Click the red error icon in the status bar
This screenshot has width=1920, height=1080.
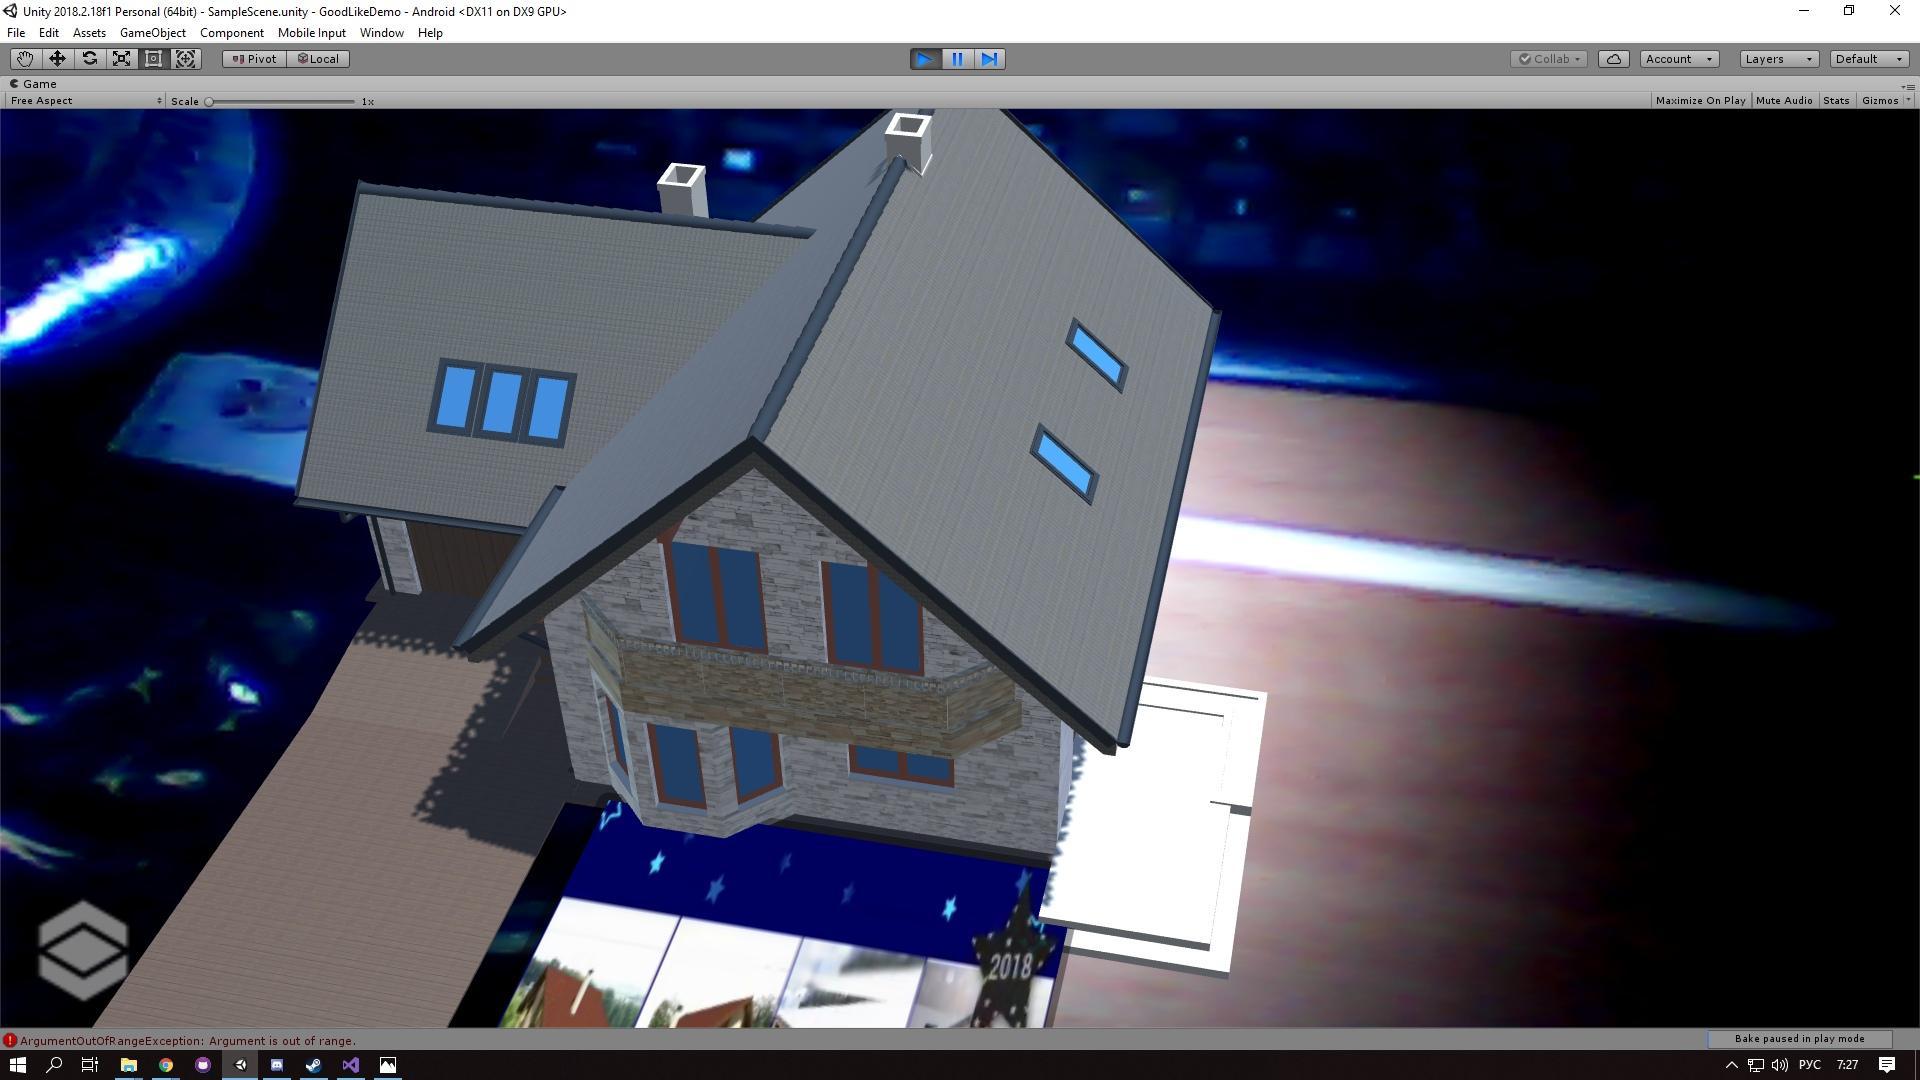pyautogui.click(x=10, y=1041)
